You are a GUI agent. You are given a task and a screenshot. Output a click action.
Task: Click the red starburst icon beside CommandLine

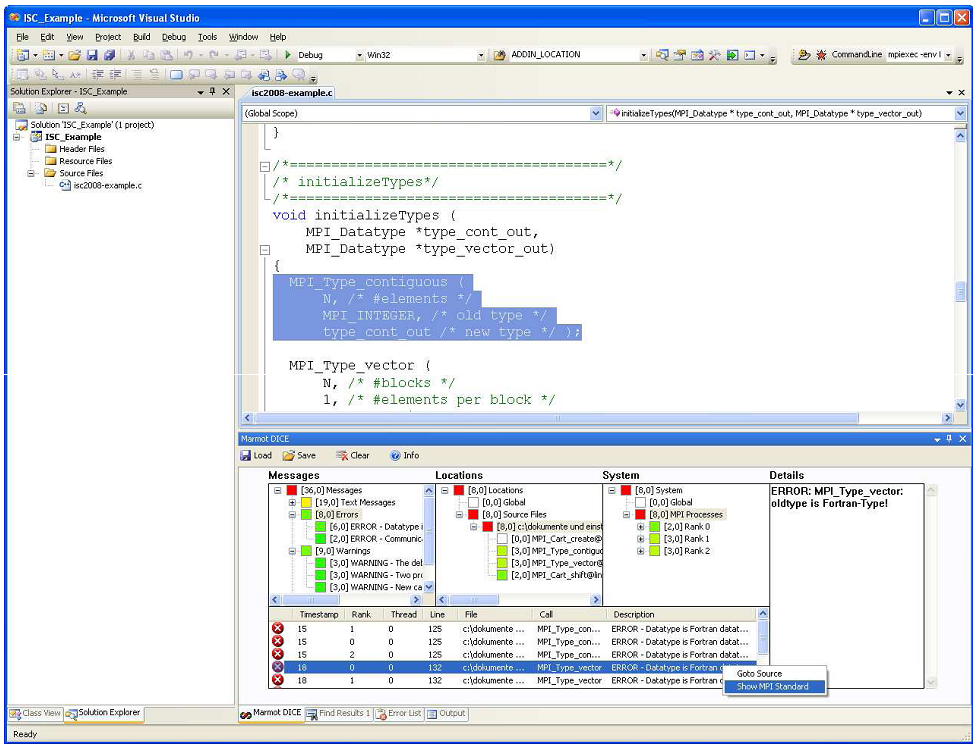[821, 55]
